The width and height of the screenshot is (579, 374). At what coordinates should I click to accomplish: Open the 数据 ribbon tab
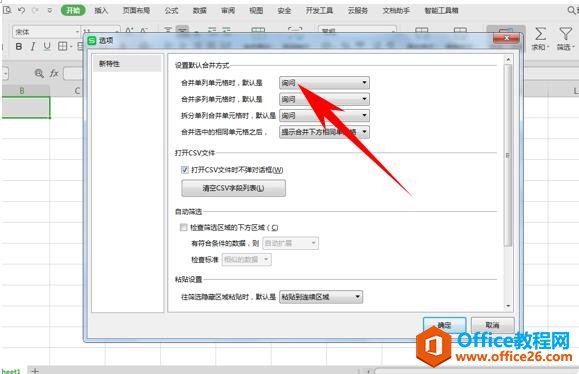pyautogui.click(x=200, y=11)
